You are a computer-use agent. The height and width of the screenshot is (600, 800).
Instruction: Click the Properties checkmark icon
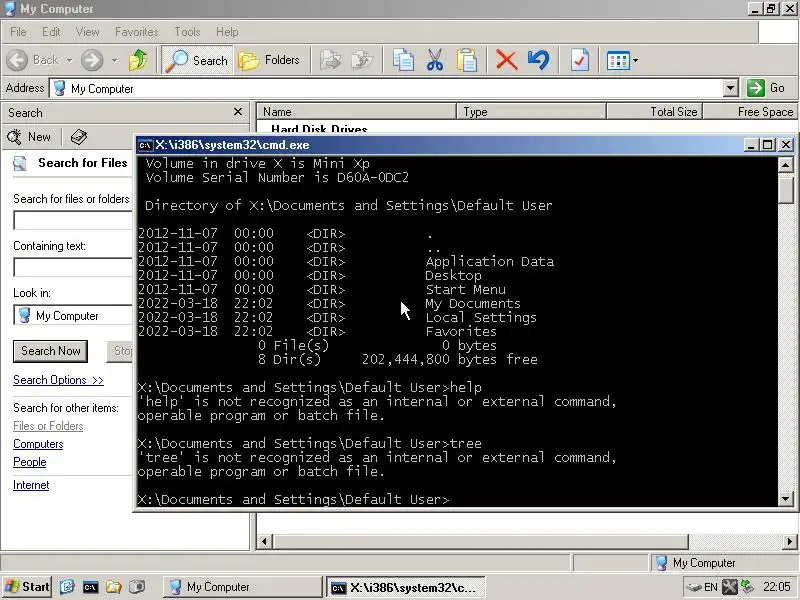[580, 60]
